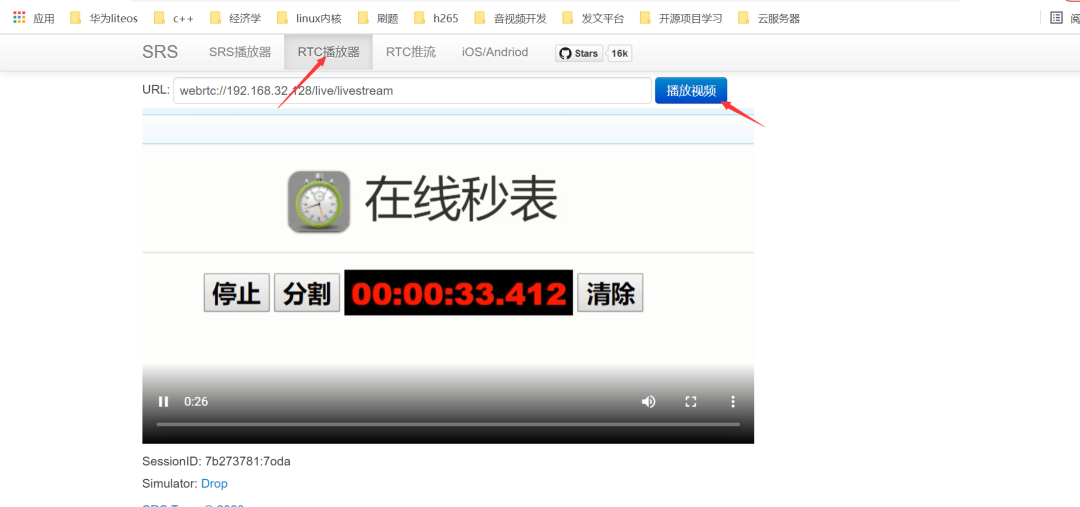Open the 音视频开发 bookmark folder
1080x507 pixels.
click(510, 19)
